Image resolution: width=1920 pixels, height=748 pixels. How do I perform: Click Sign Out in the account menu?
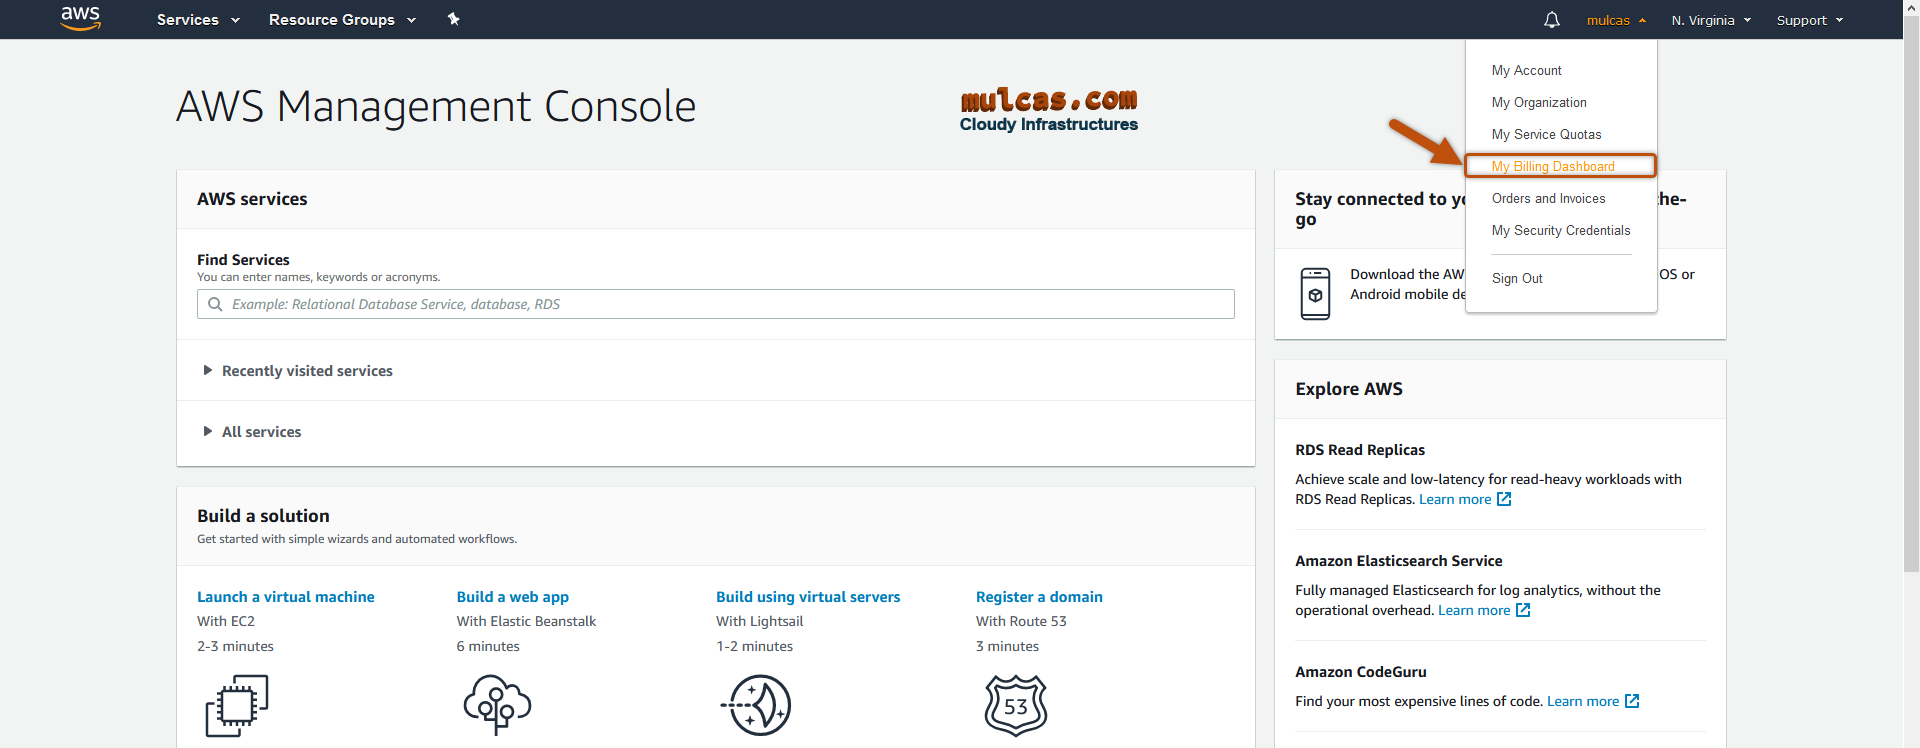(x=1517, y=278)
